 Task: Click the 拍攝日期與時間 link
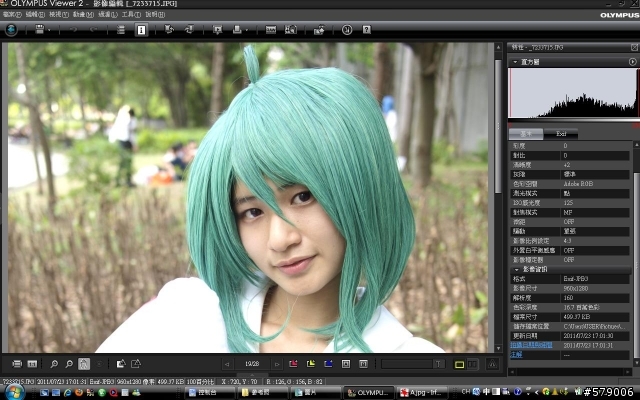(531, 345)
